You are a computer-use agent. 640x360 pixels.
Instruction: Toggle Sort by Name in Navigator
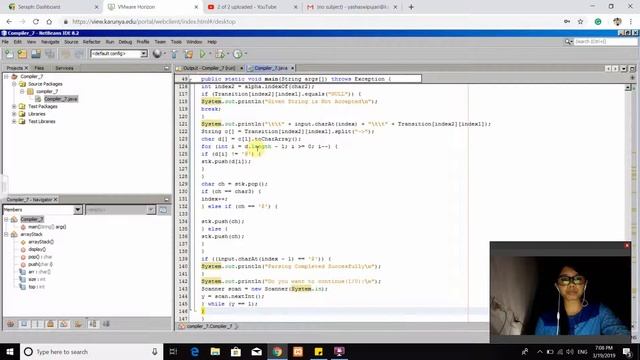tap(93, 324)
